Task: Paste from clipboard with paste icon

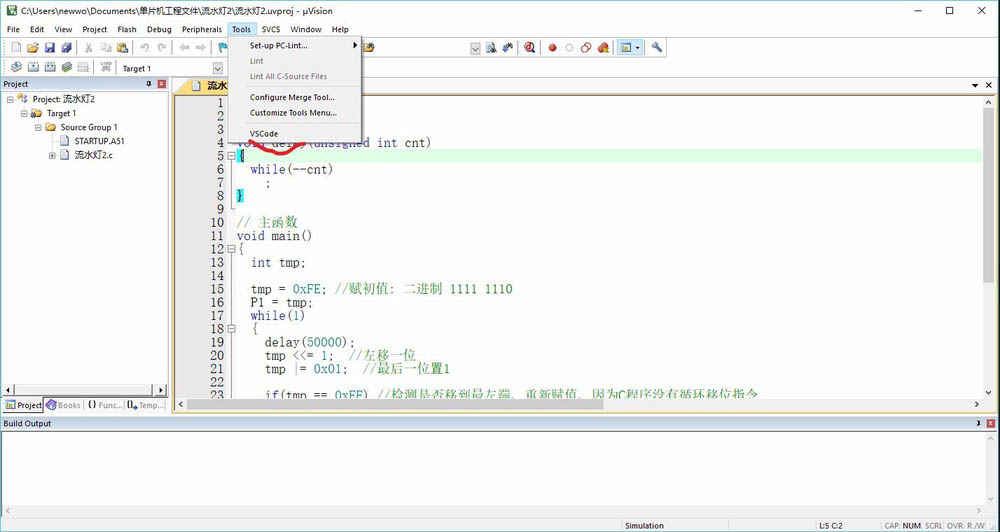Action: point(122,48)
